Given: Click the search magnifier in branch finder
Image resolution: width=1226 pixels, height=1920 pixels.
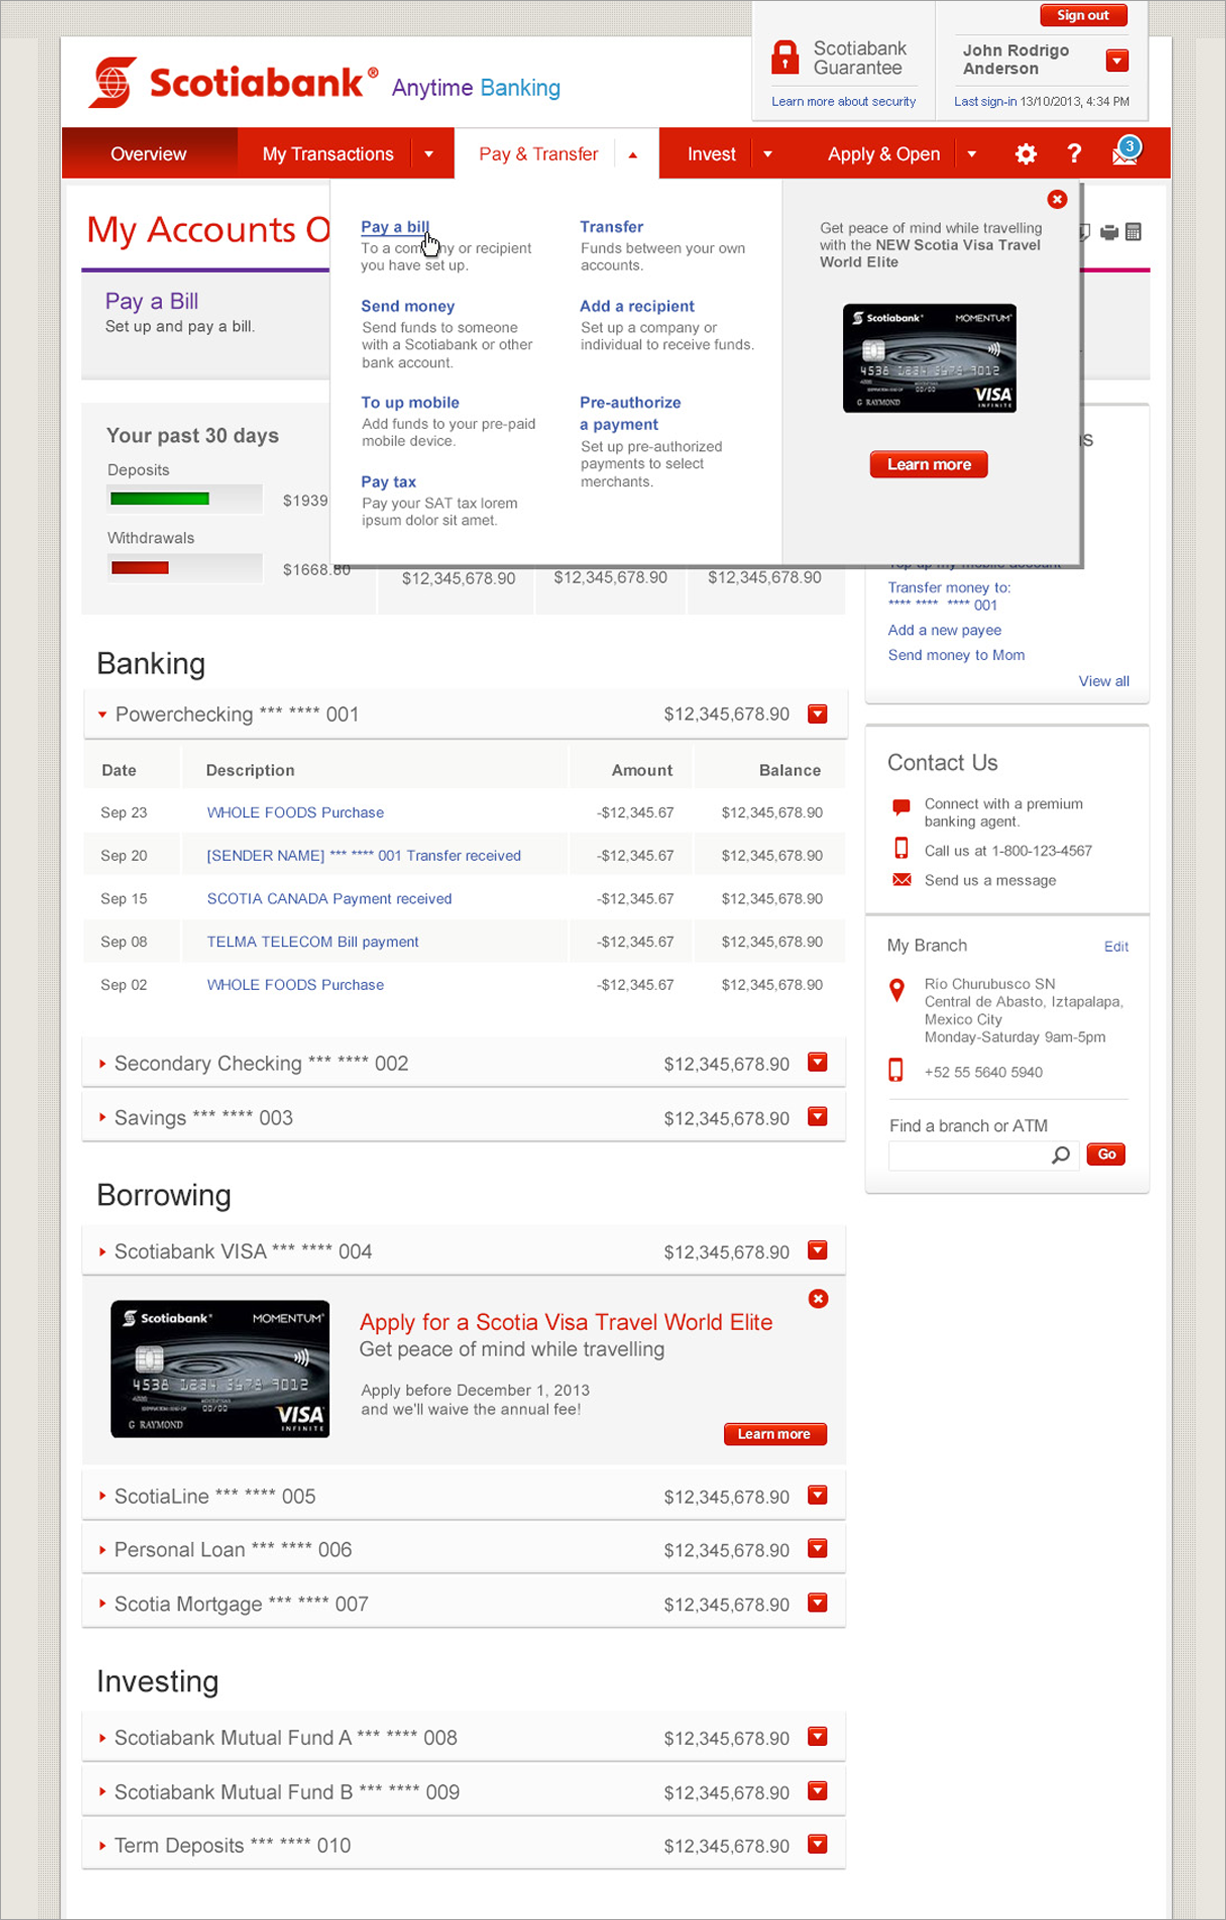Looking at the screenshot, I should pos(1060,1155).
